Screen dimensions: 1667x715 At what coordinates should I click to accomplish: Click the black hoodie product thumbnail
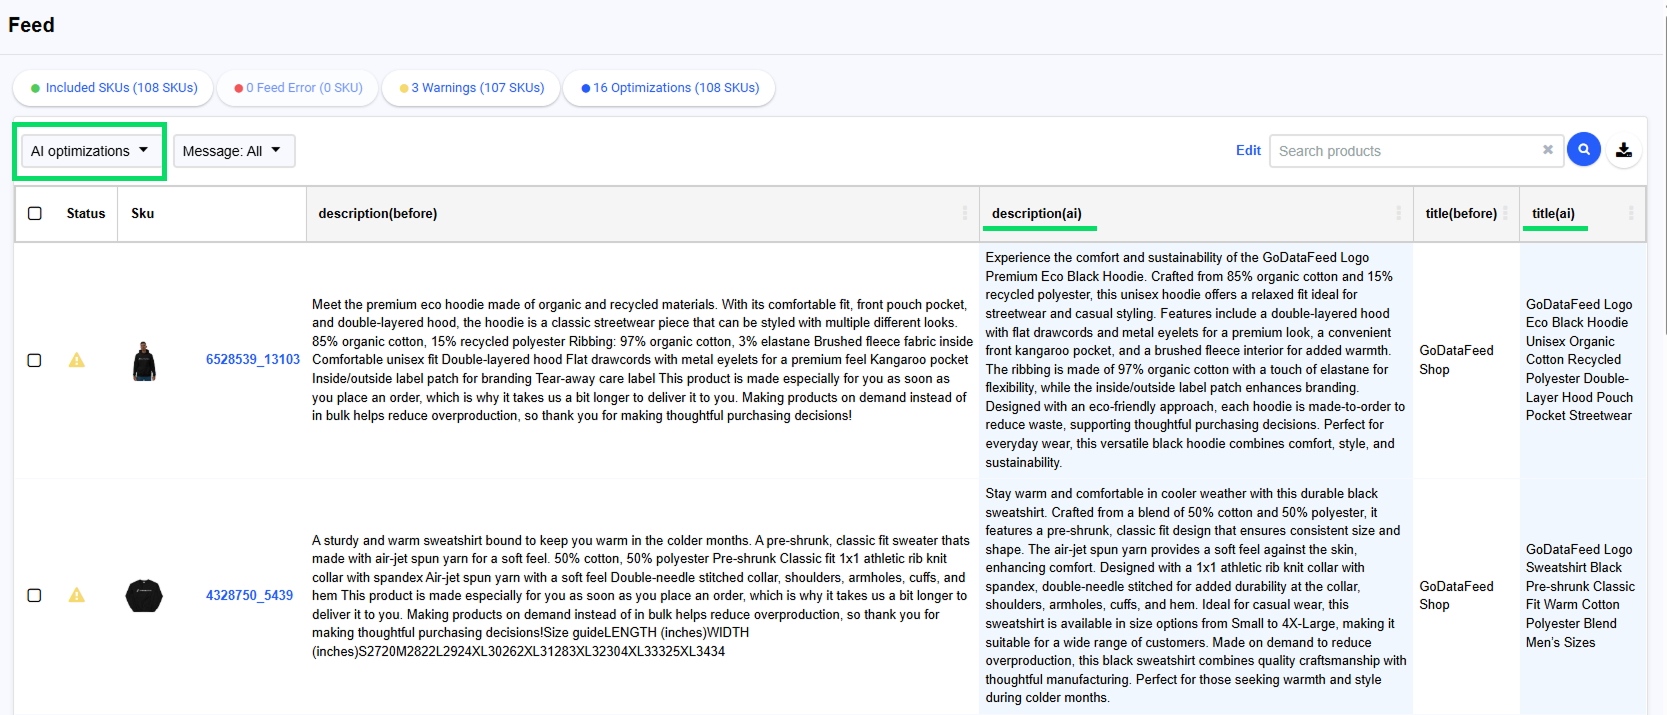click(144, 361)
